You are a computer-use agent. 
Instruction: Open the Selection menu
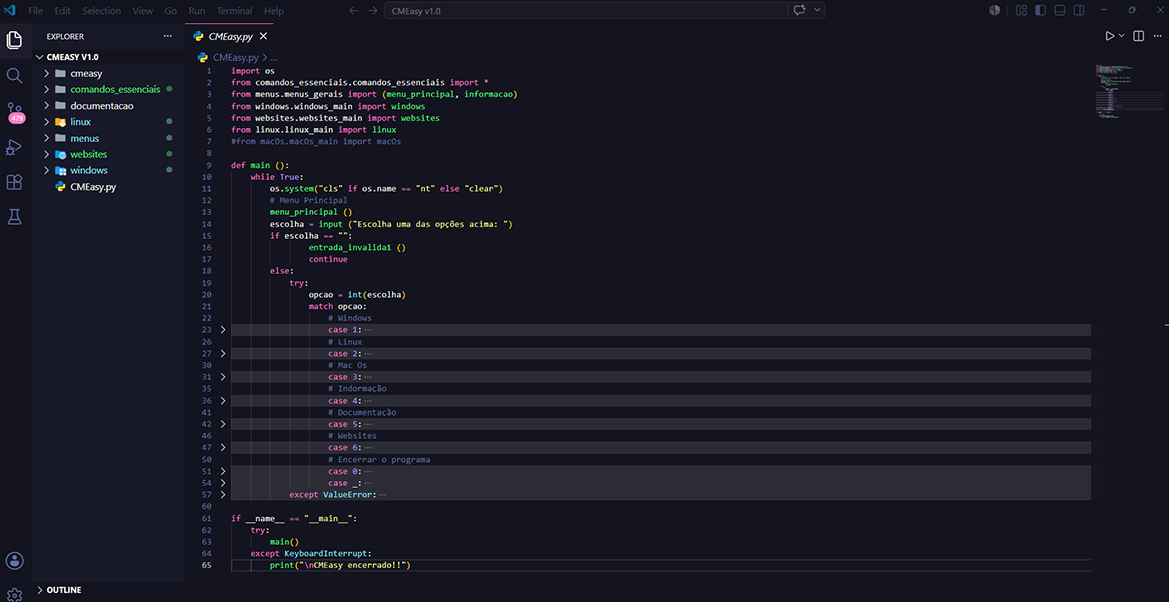click(101, 11)
